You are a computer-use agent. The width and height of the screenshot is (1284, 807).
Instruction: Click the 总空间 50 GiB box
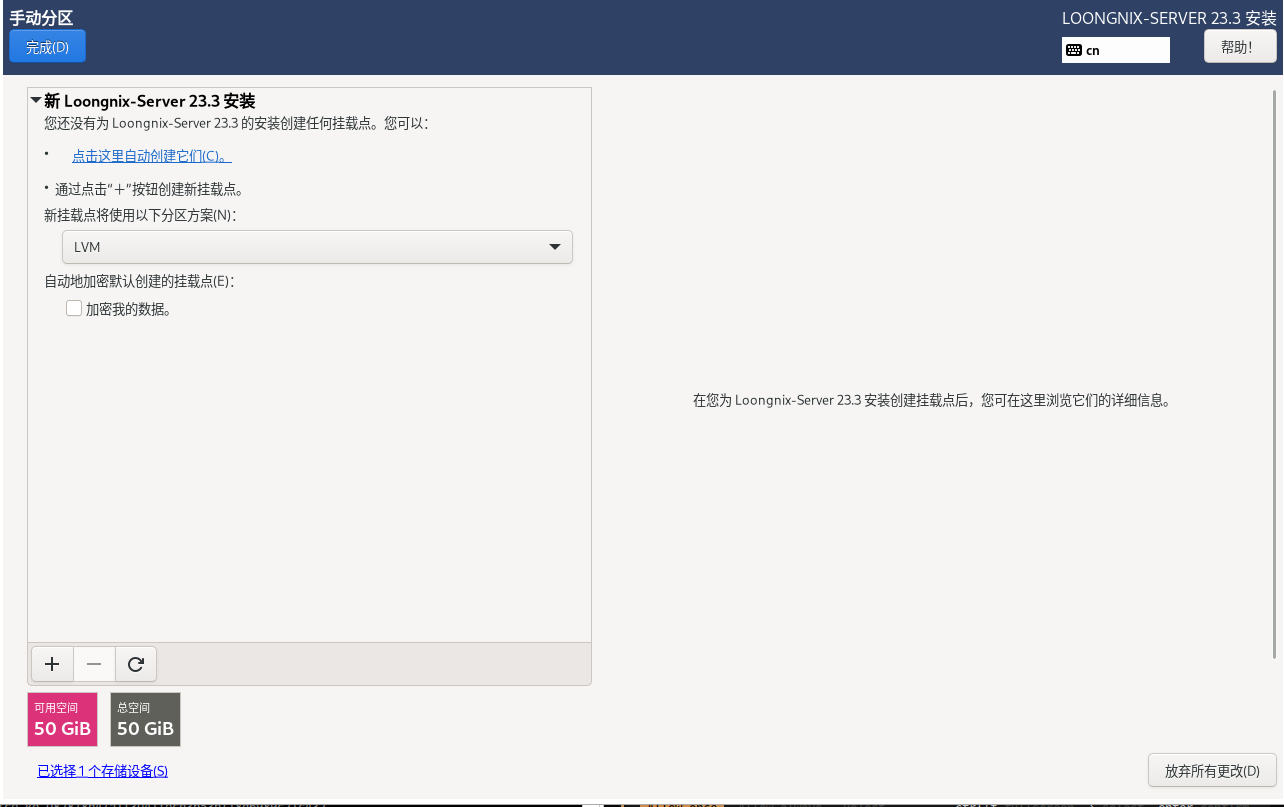pyautogui.click(x=145, y=719)
